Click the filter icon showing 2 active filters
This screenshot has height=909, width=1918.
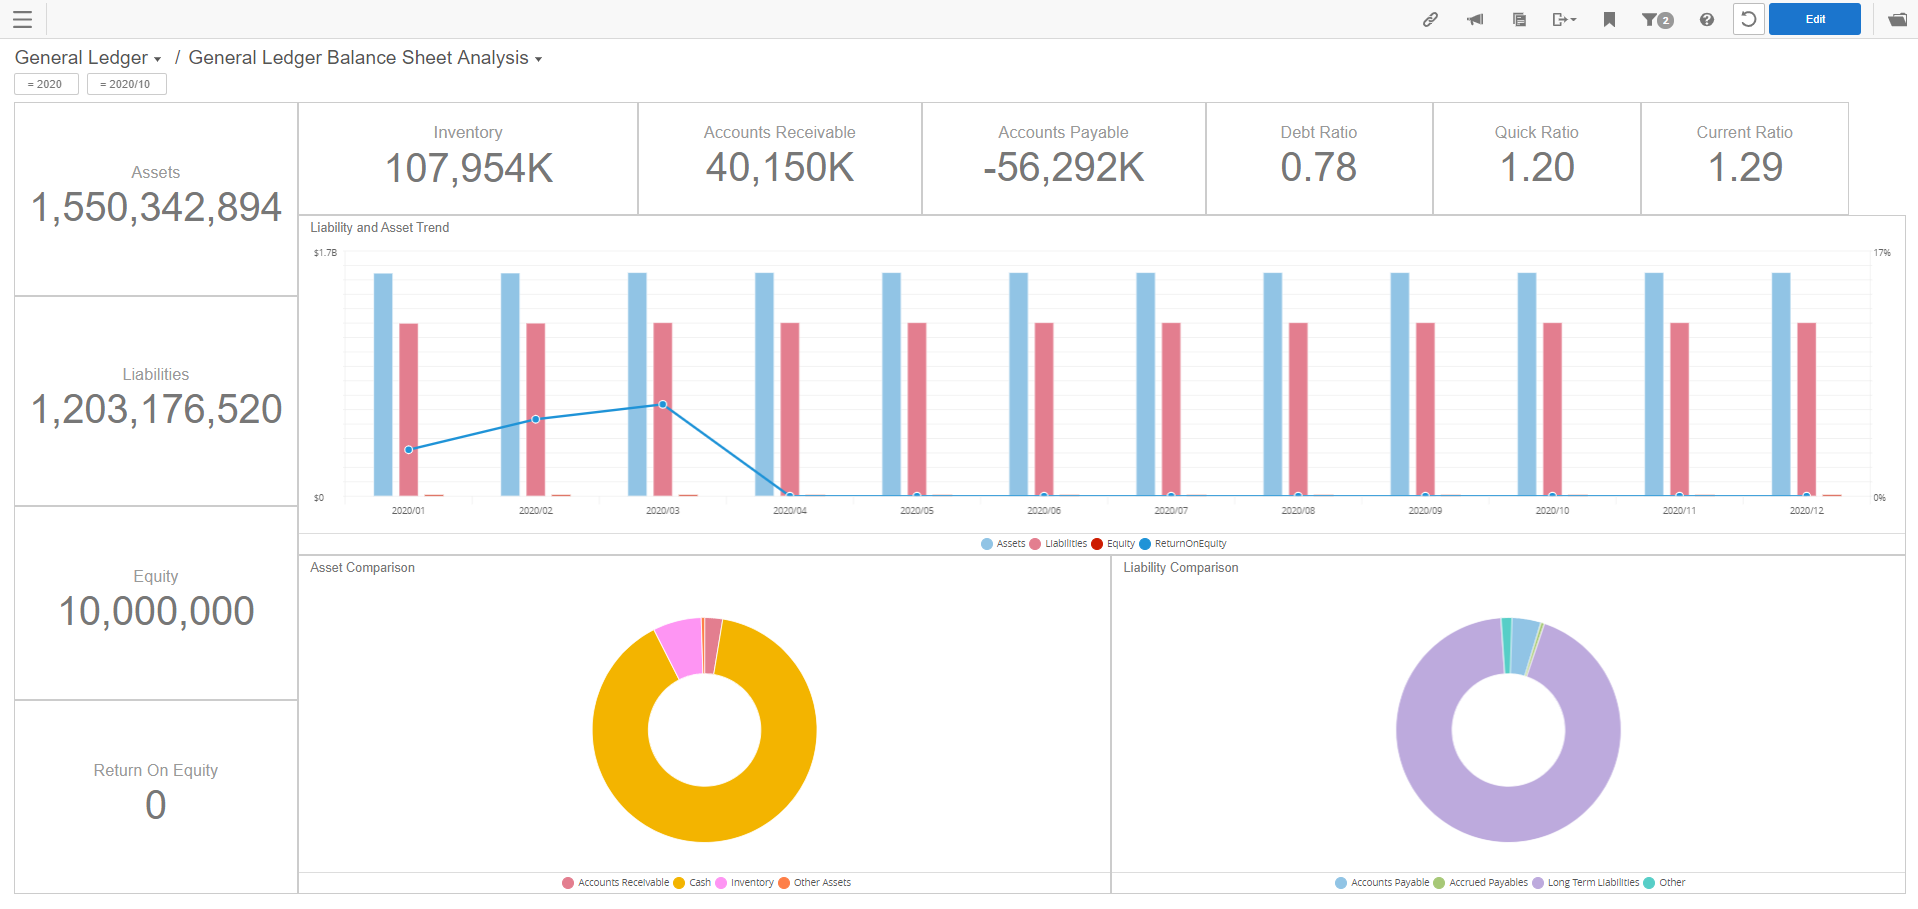click(x=1655, y=19)
